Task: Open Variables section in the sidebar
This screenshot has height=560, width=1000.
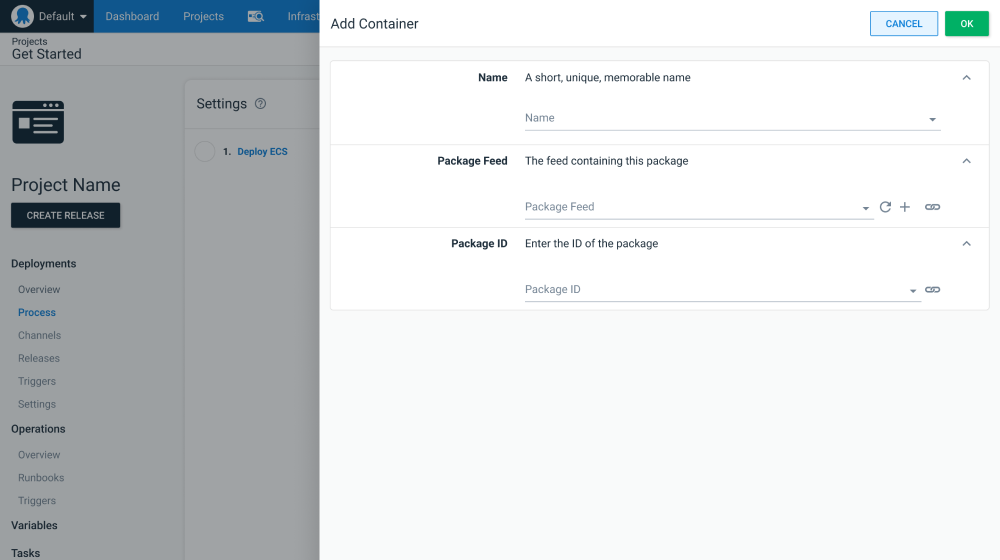Action: click(34, 526)
